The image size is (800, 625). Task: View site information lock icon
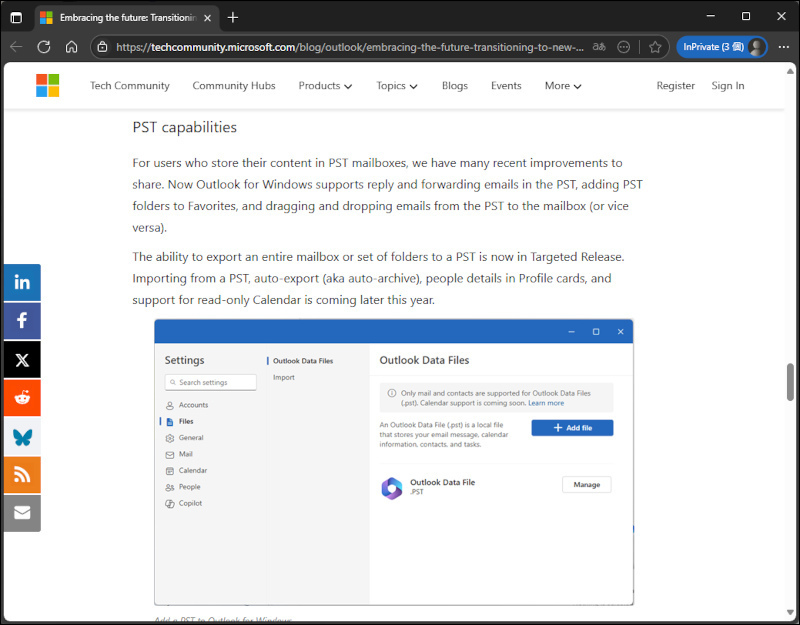coord(103,47)
